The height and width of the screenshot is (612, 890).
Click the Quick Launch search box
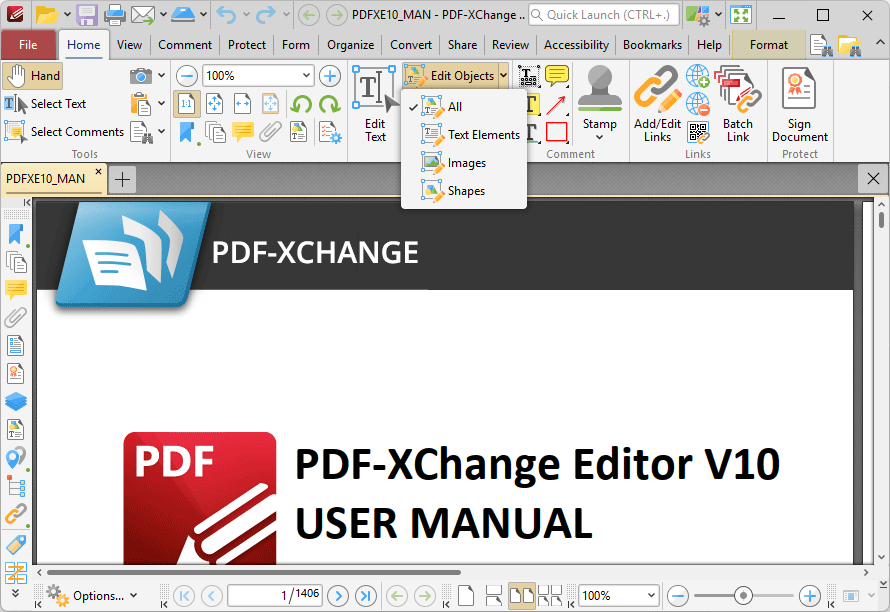pyautogui.click(x=603, y=15)
